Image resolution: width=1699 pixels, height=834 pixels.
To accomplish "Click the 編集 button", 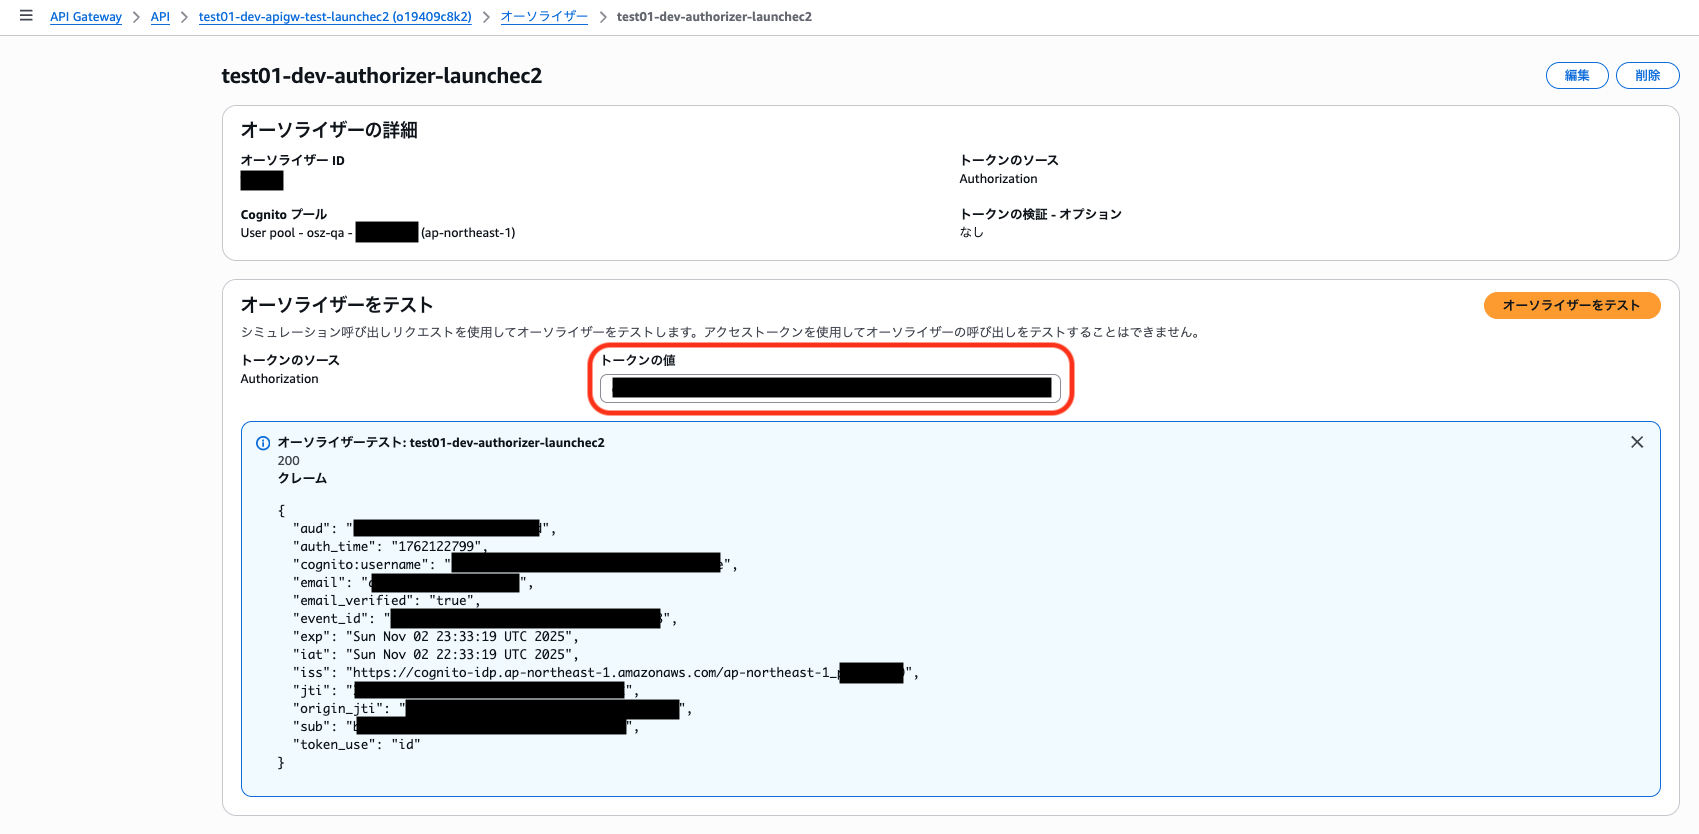I will [x=1577, y=75].
